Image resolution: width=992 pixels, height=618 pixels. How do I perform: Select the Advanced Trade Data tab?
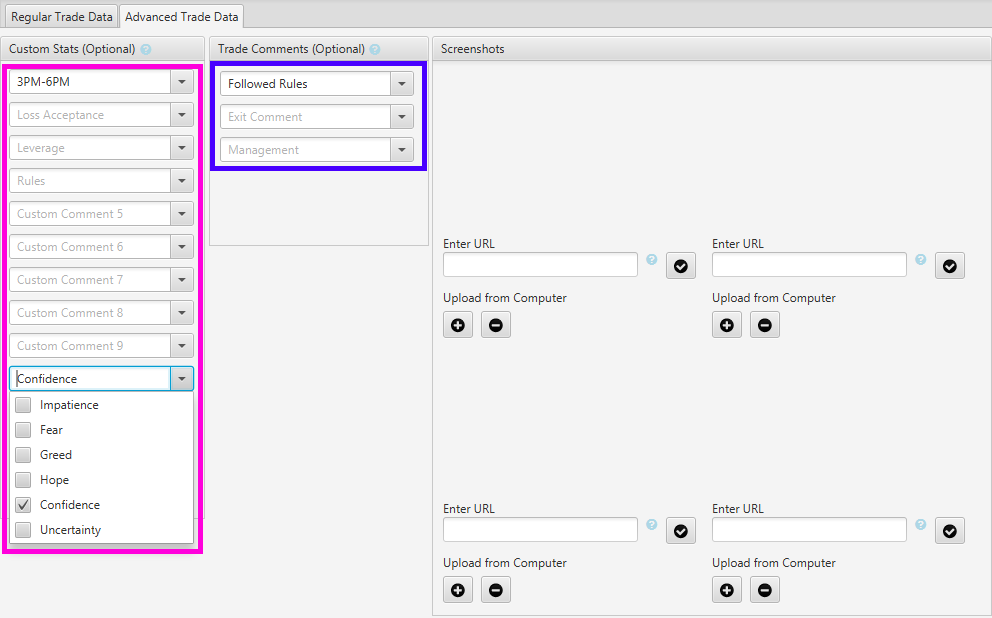(182, 17)
